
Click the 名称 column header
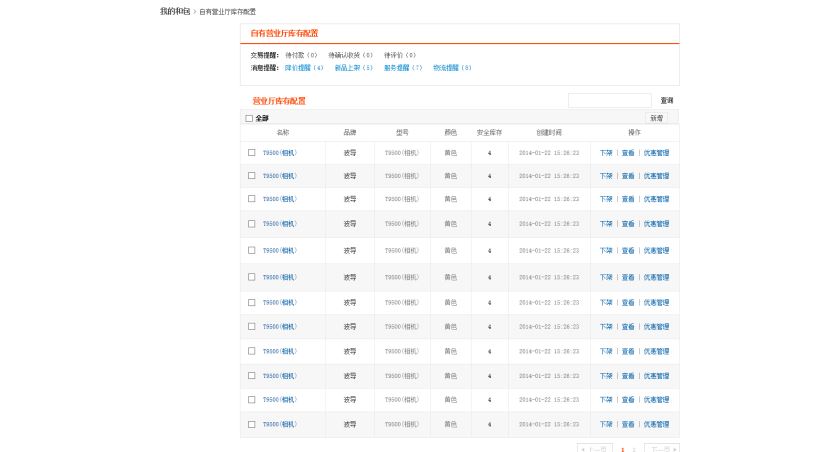coord(283,132)
